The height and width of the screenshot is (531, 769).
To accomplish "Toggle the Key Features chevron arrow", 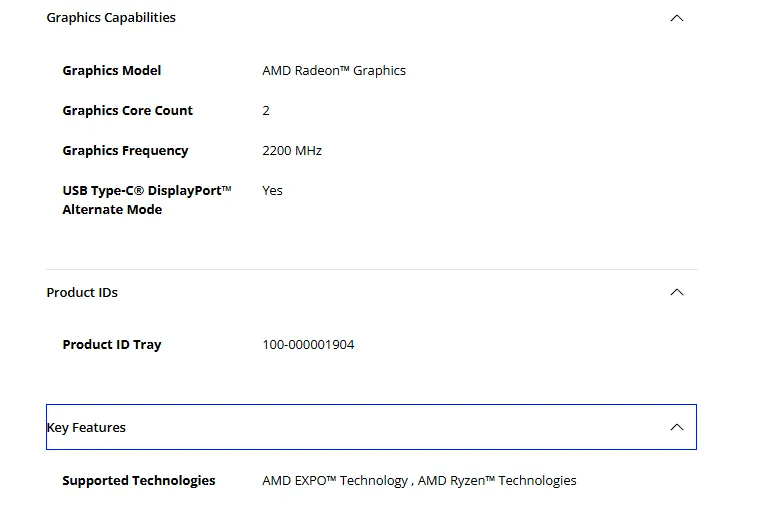I will point(677,427).
